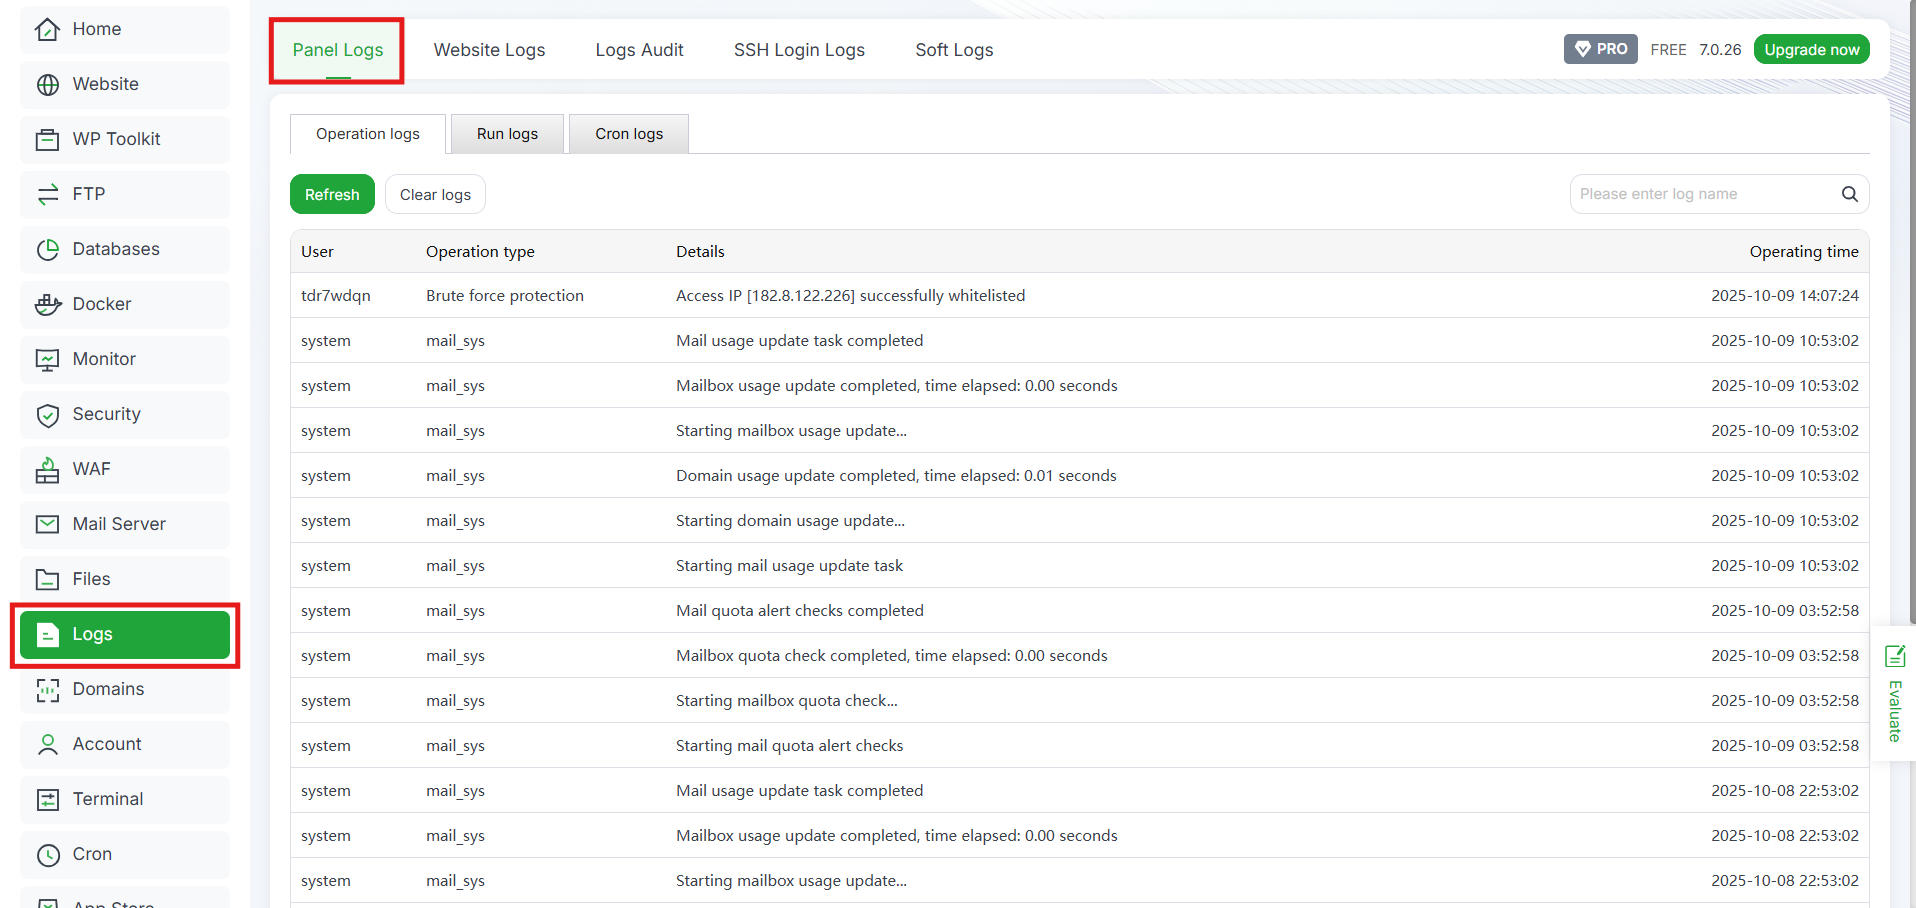Viewport: 1916px width, 908px height.
Task: Open Monitor via its chart icon
Action: point(47,360)
